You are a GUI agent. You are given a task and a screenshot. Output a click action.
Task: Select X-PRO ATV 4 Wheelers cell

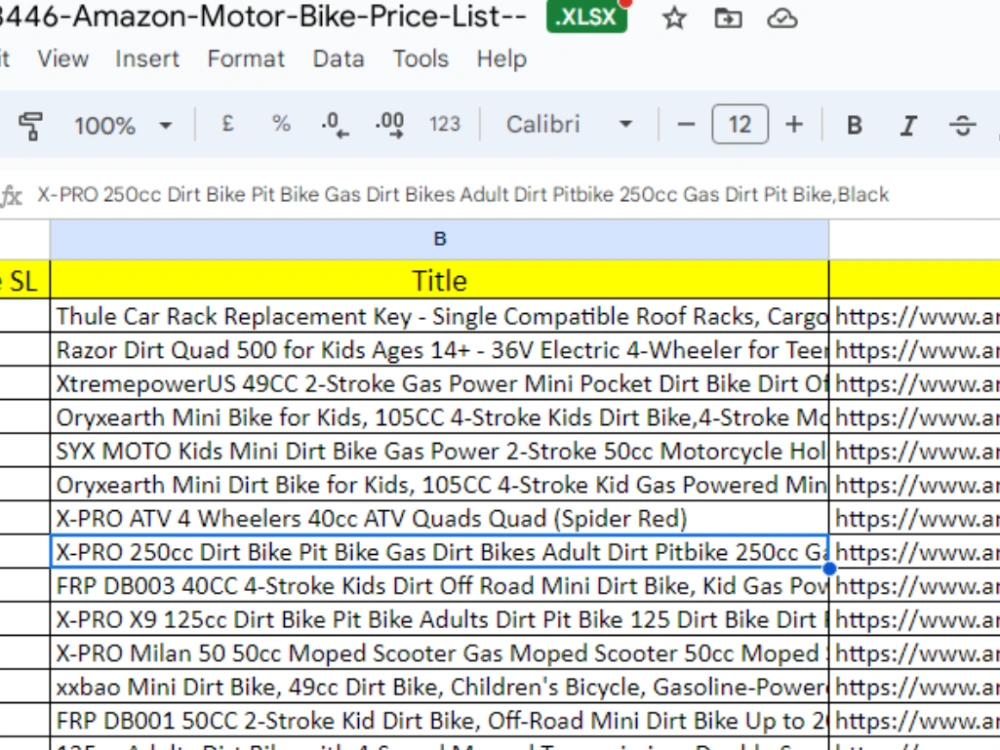(x=439, y=519)
